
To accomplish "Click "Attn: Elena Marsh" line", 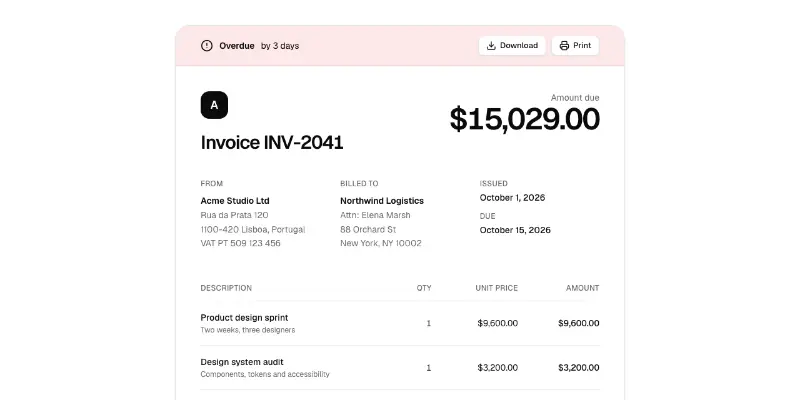I will coord(375,215).
